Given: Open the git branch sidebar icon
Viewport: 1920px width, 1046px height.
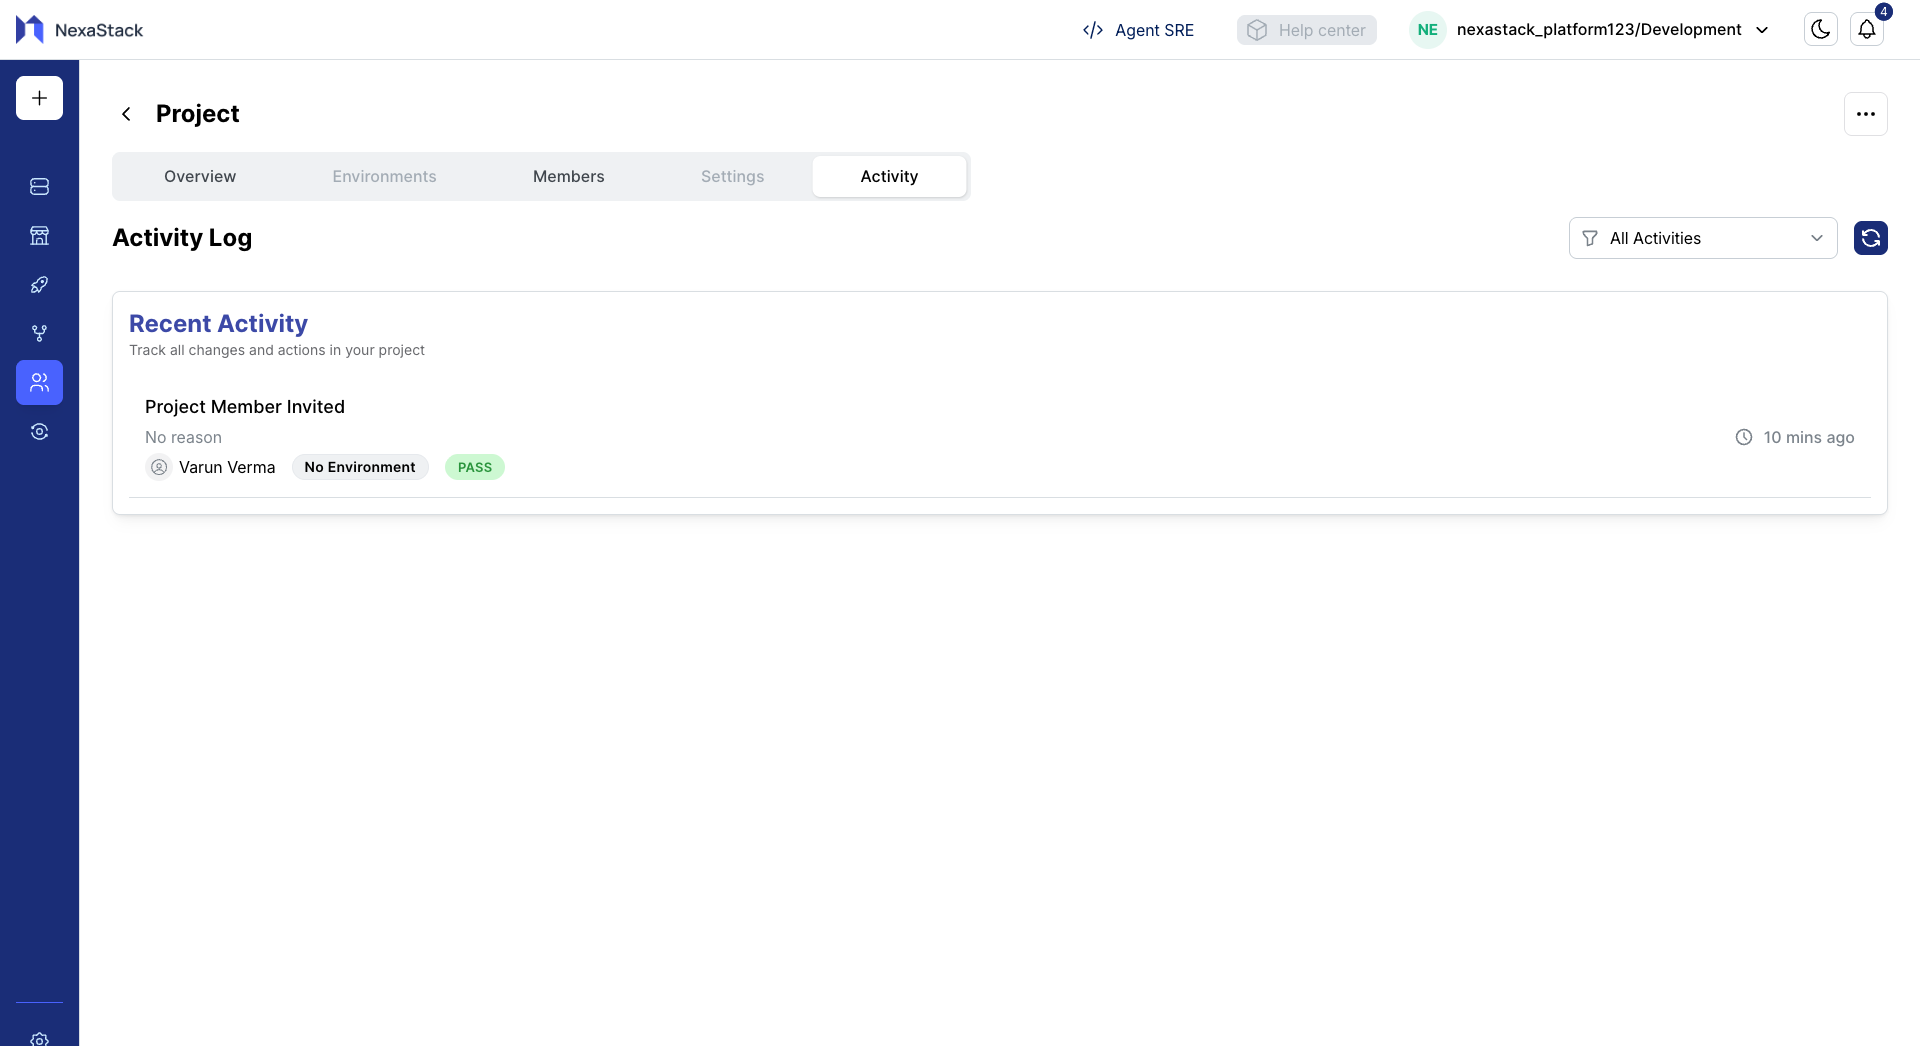Looking at the screenshot, I should tap(39, 334).
